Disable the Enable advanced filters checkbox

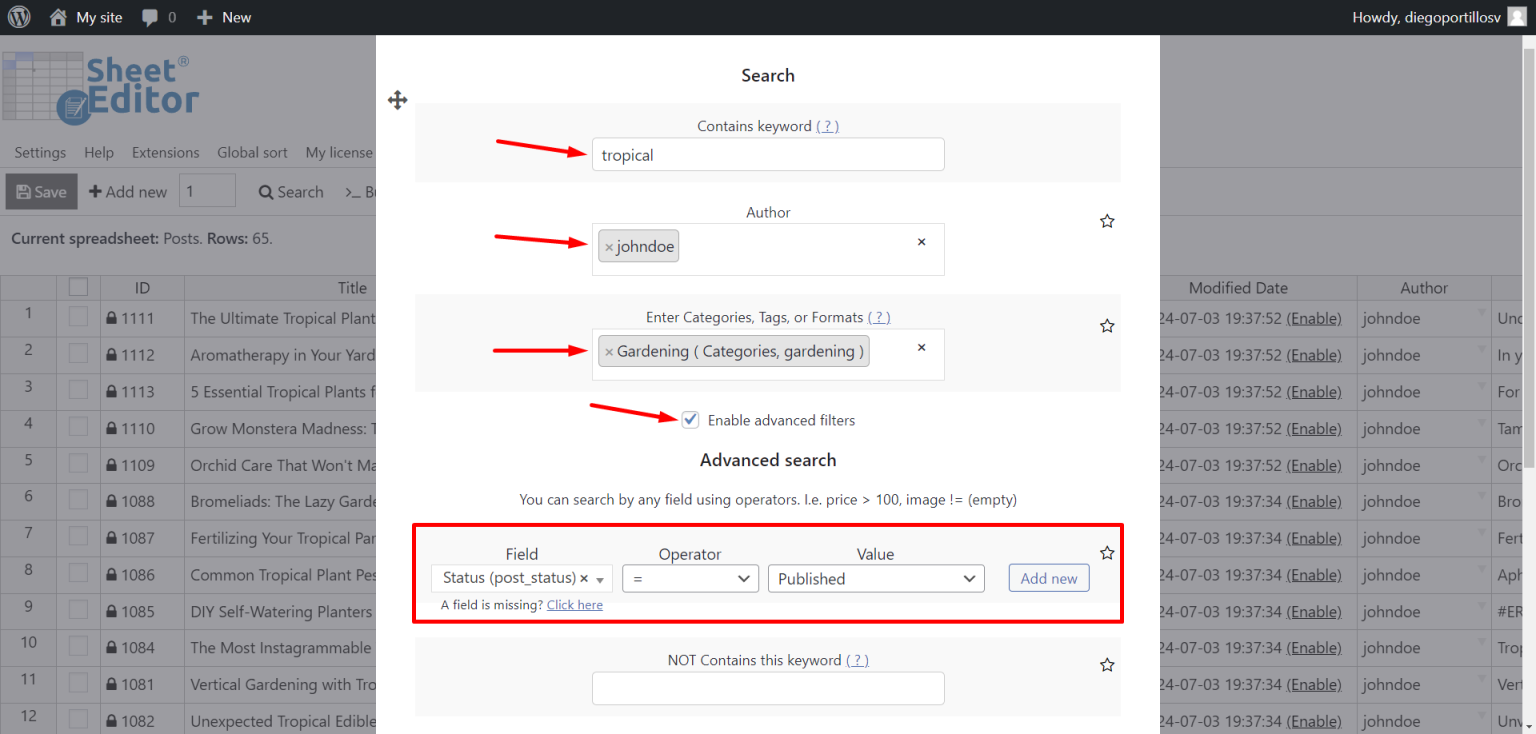tap(690, 419)
